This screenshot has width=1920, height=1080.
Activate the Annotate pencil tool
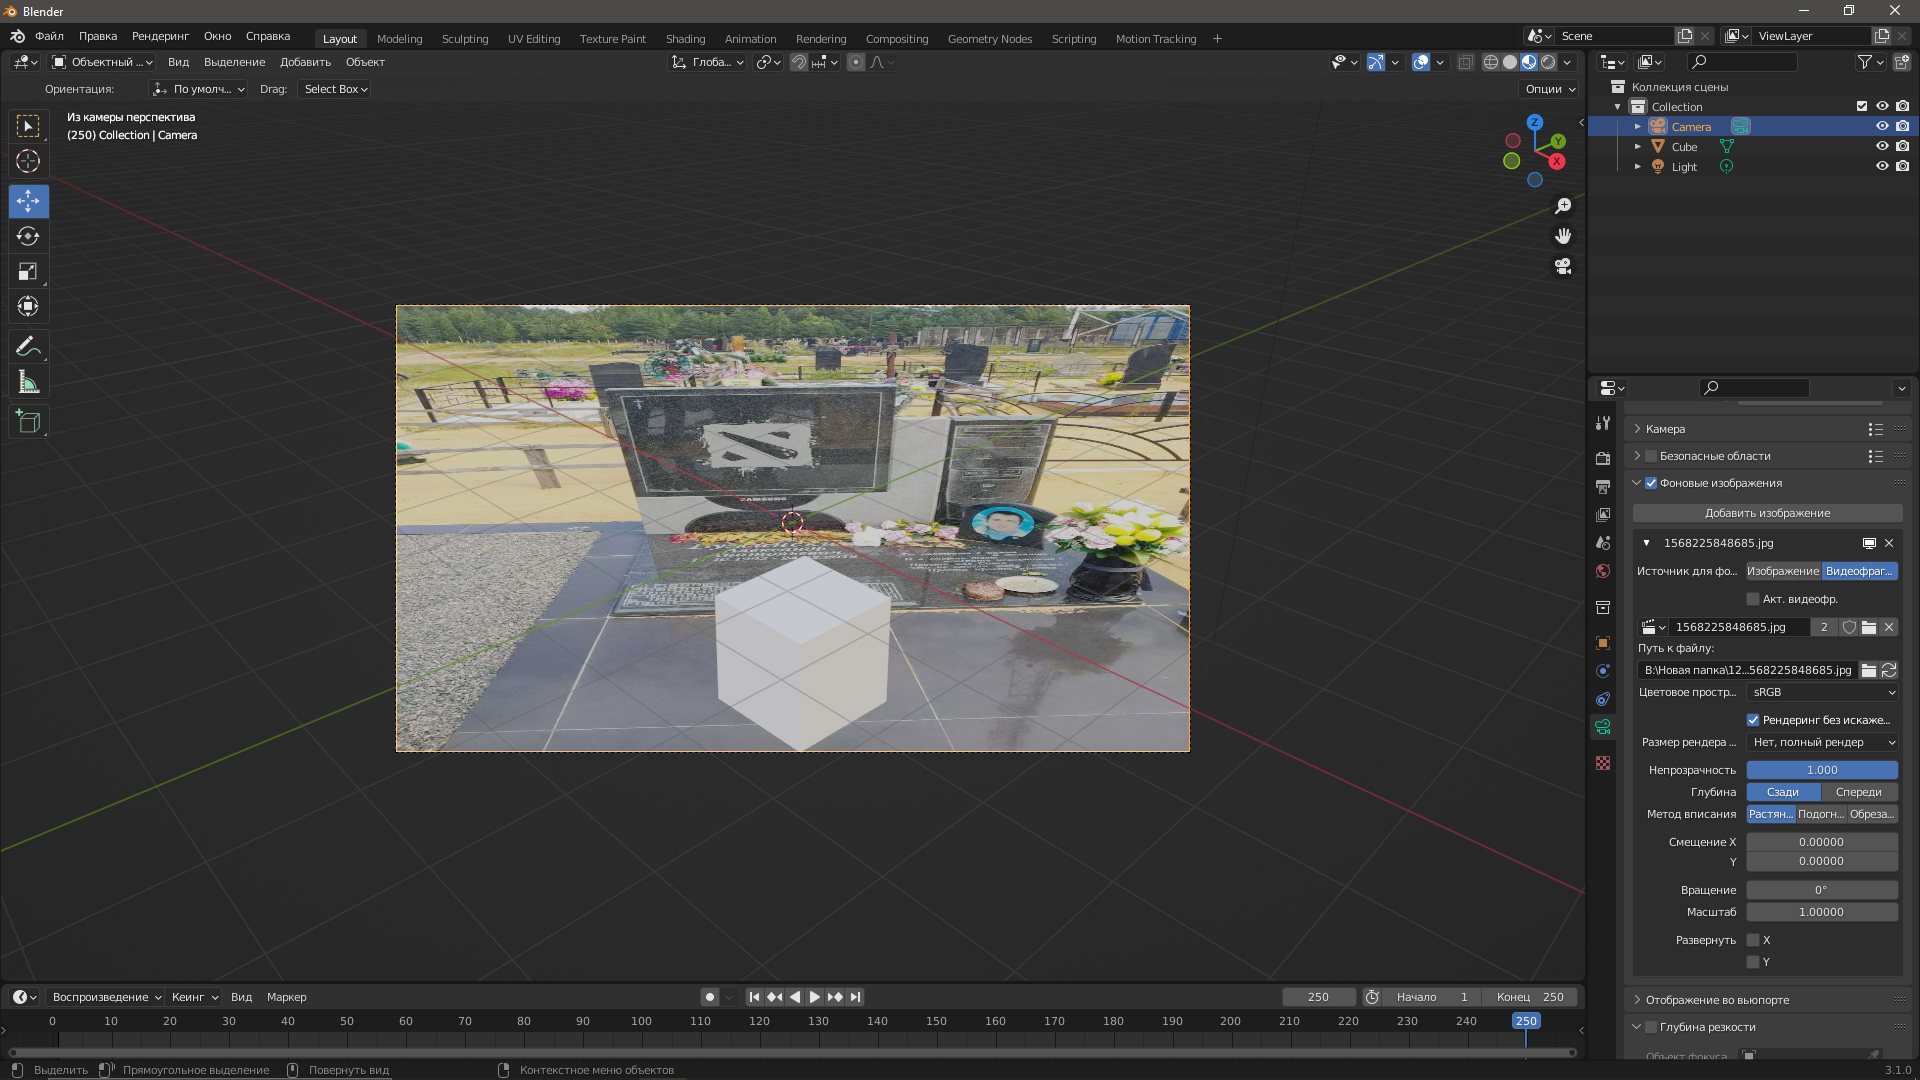coord(28,347)
